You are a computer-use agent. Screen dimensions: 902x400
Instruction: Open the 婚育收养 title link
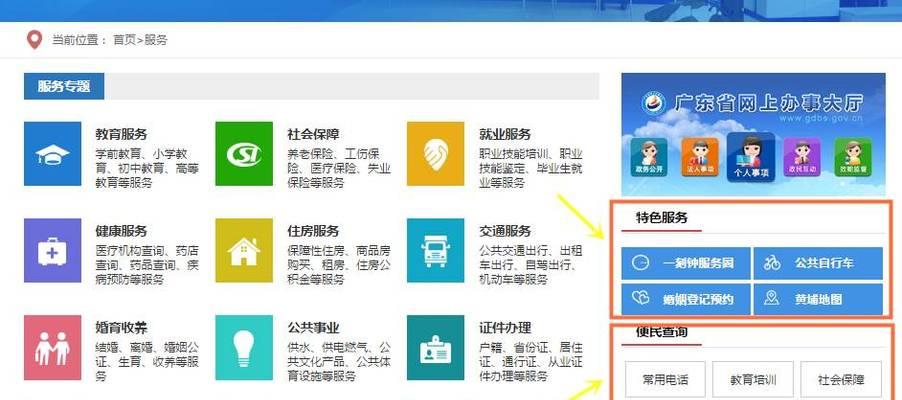pyautogui.click(x=121, y=328)
